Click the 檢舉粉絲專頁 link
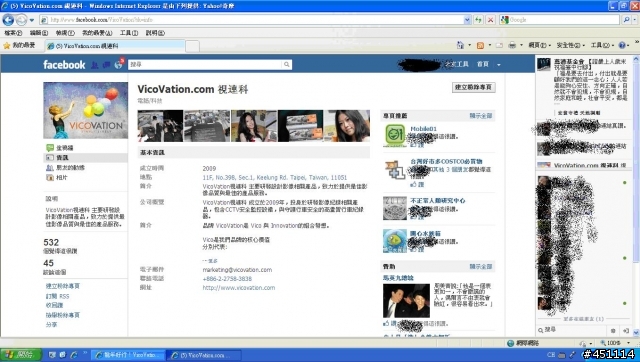Viewport: 640px width, 362px height. (63, 315)
